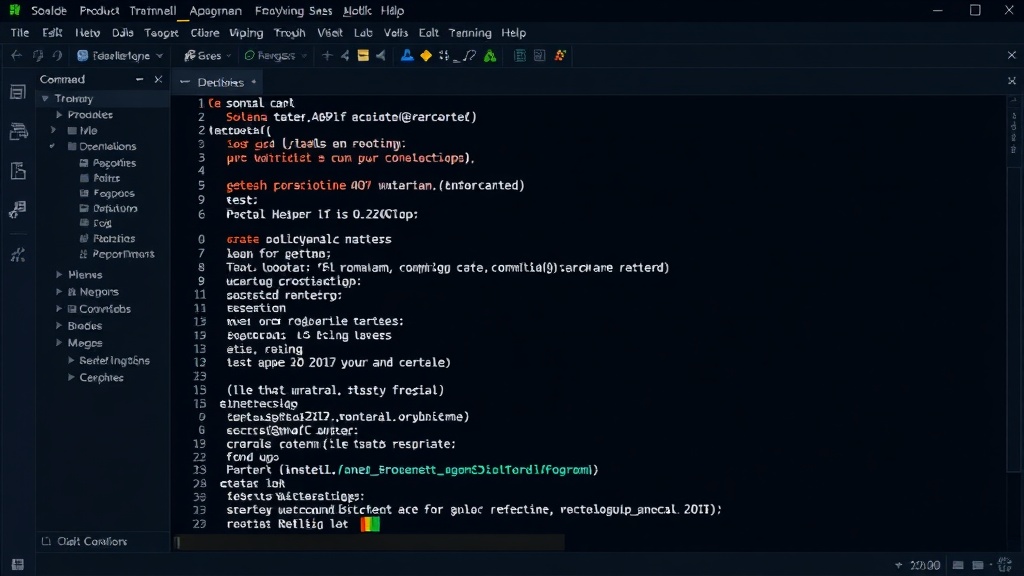Open the tools sidebar icon below divider
This screenshot has width=1024, height=576.
pos(18,255)
